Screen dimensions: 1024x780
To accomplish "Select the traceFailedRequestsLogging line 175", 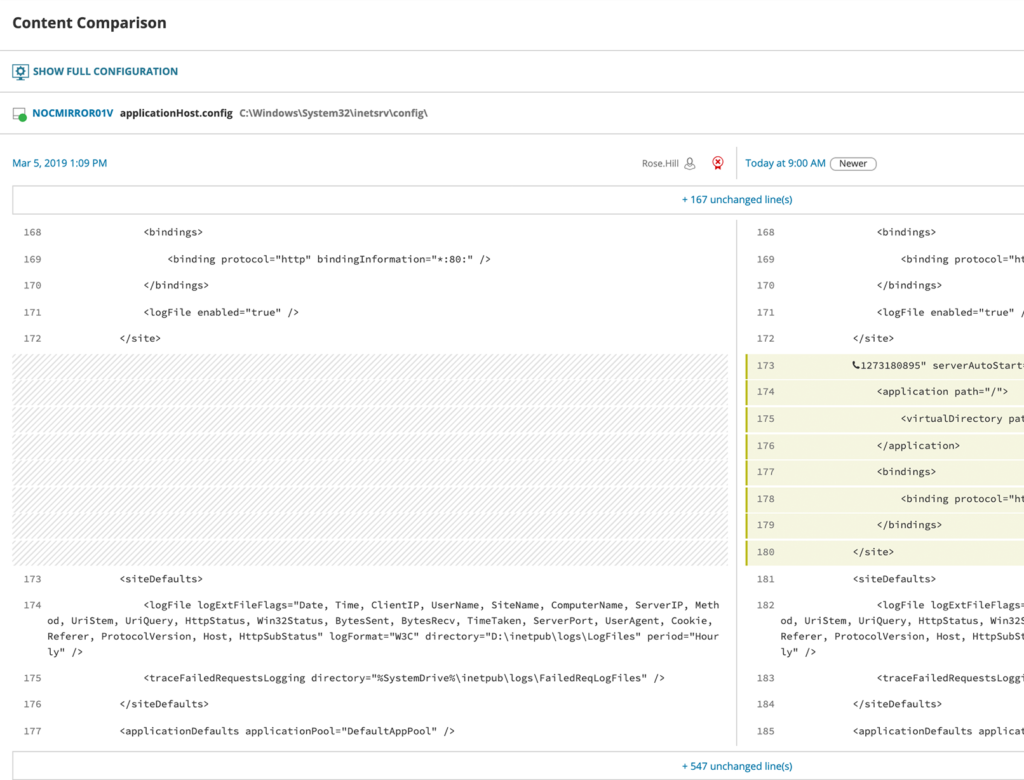I will click(404, 678).
